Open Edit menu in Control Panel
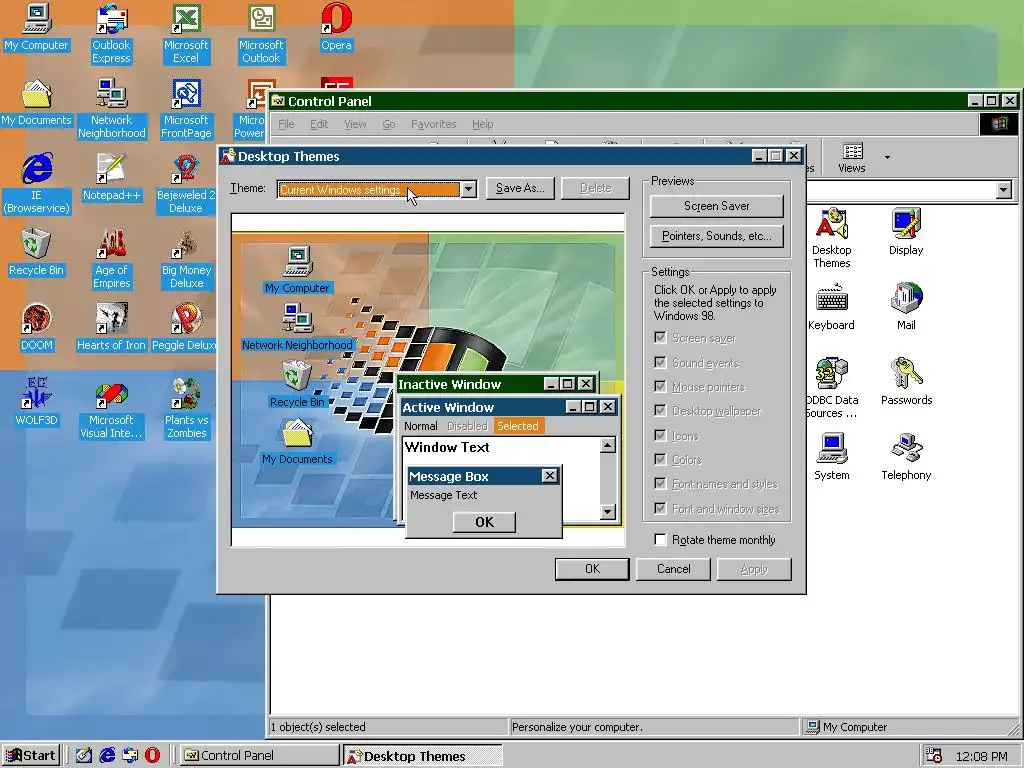Viewport: 1024px width, 768px height. click(319, 124)
